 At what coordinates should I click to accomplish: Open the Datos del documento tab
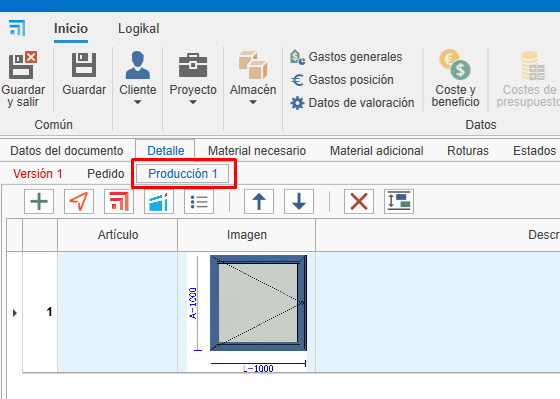67,151
